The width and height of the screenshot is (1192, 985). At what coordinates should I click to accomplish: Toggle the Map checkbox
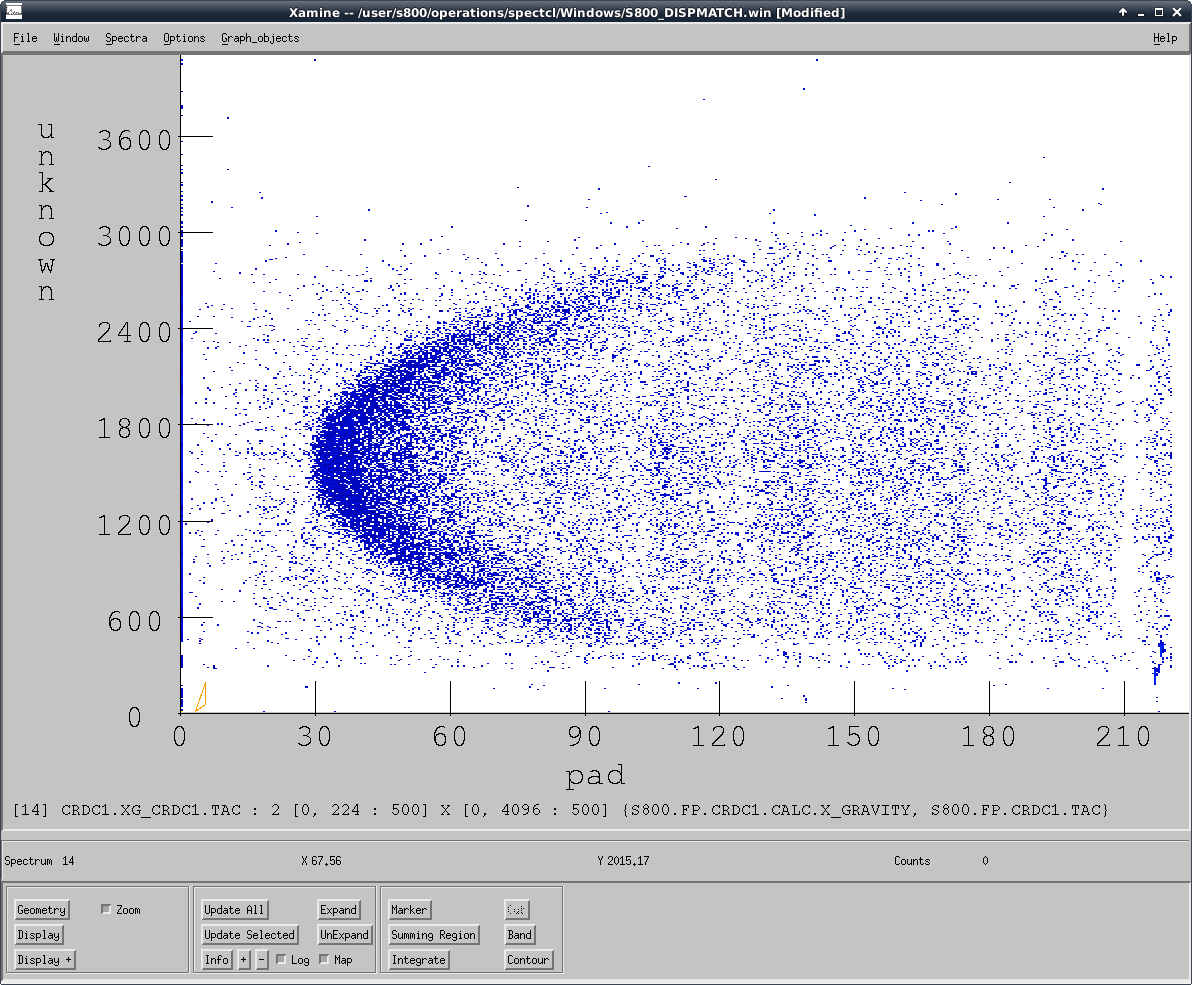[x=324, y=960]
